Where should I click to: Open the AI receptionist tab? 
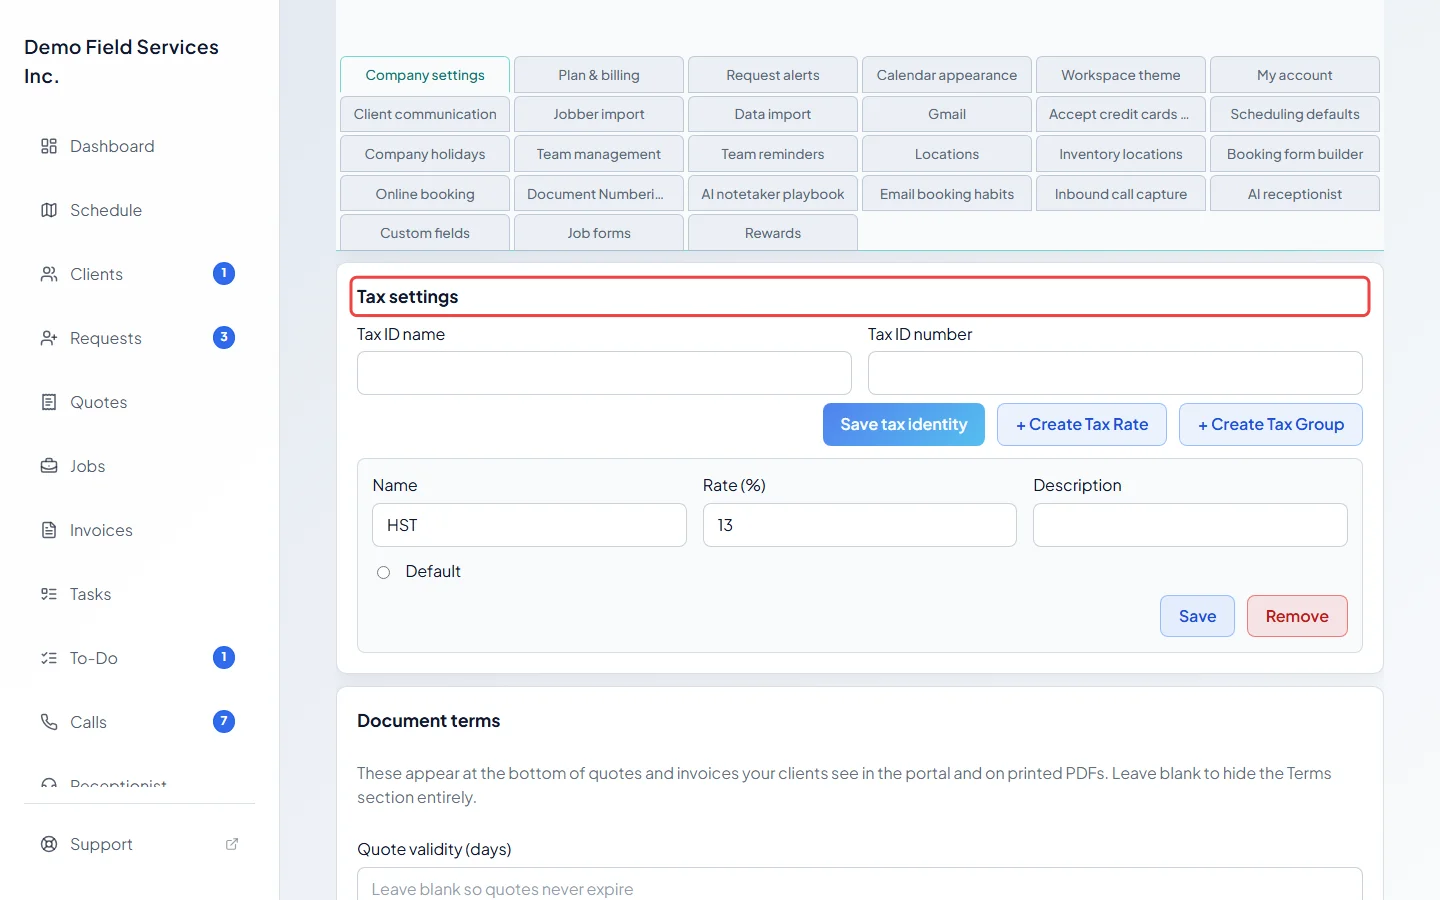click(1295, 194)
